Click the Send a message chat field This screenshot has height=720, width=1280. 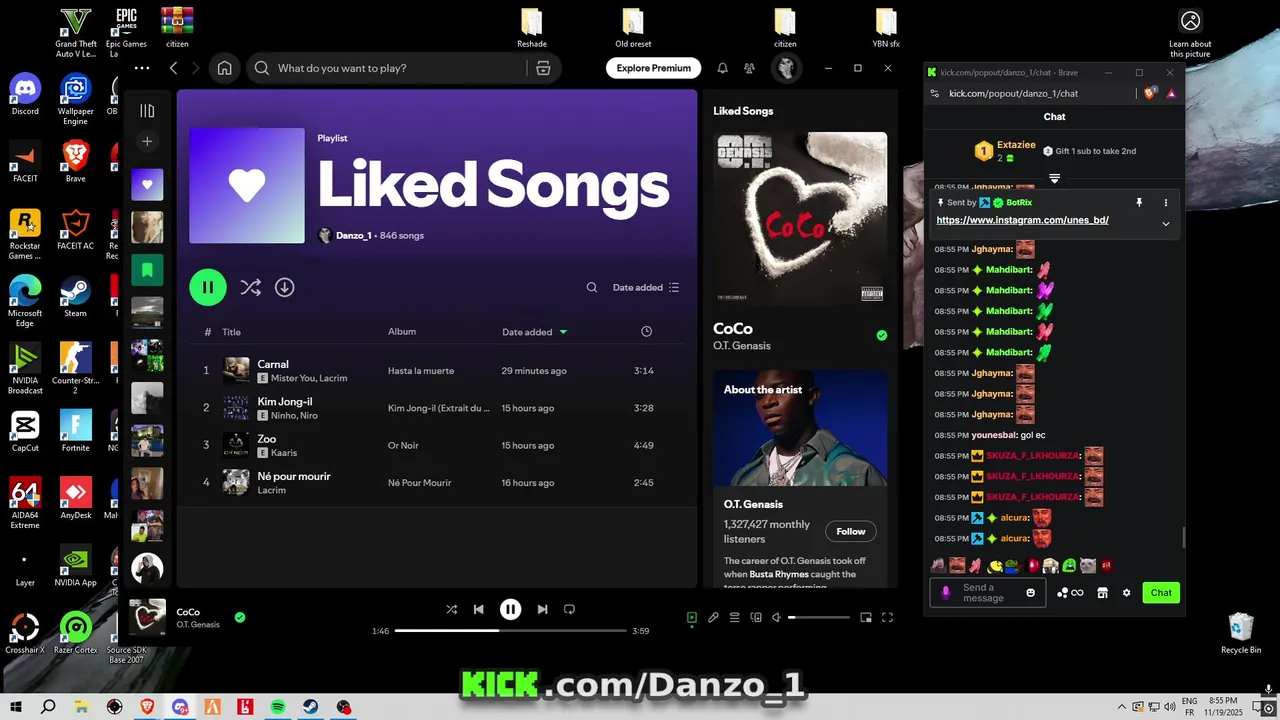point(987,593)
